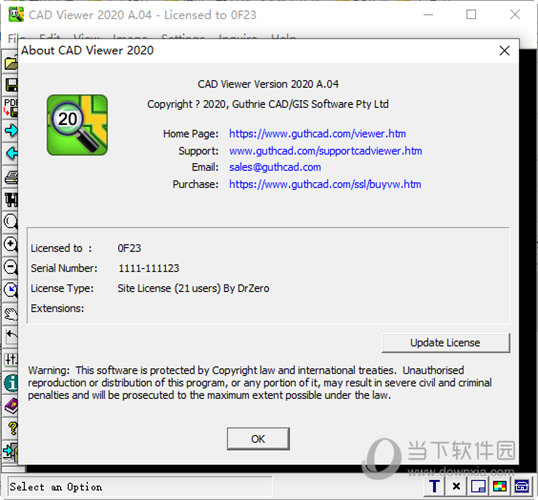Viewport: 538px width, 500px height.
Task: Click the CAD Viewer 20 logo image
Action: click(x=77, y=125)
